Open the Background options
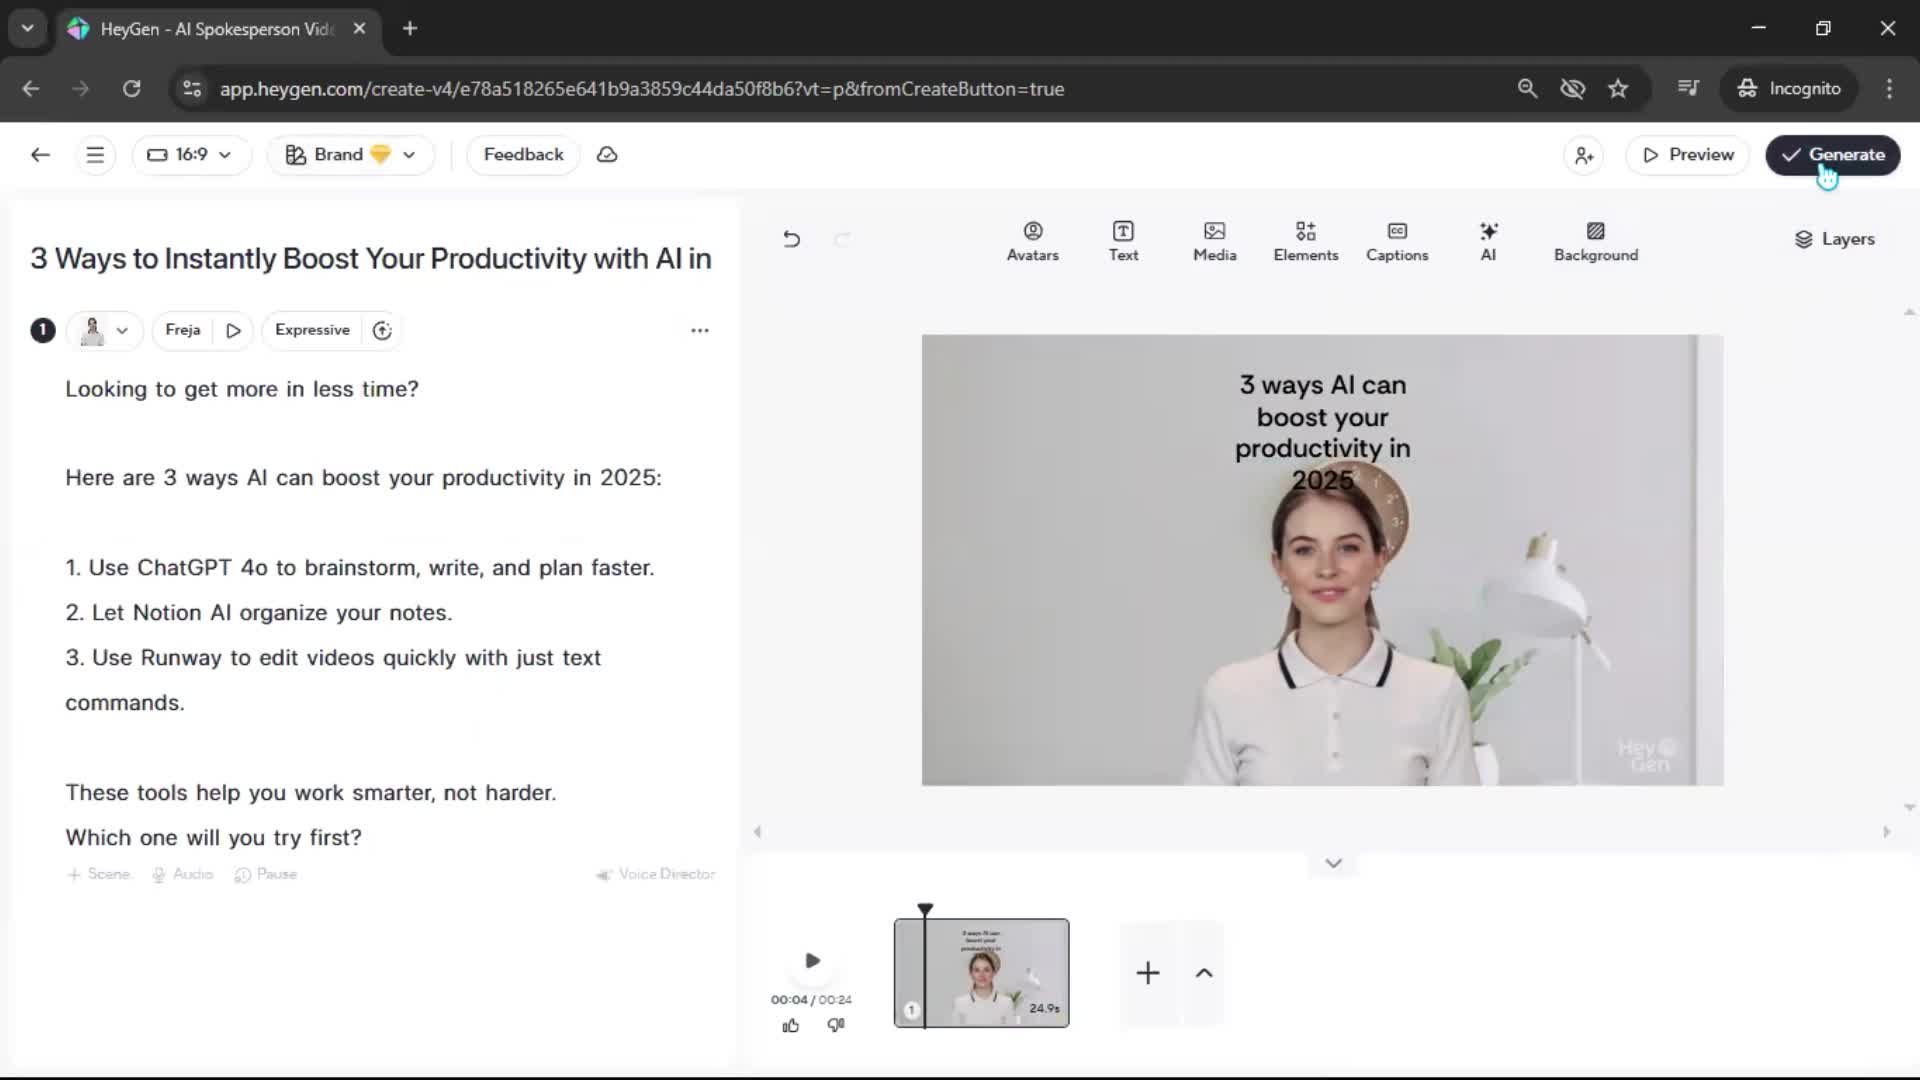This screenshot has width=1920, height=1080. coord(1595,241)
